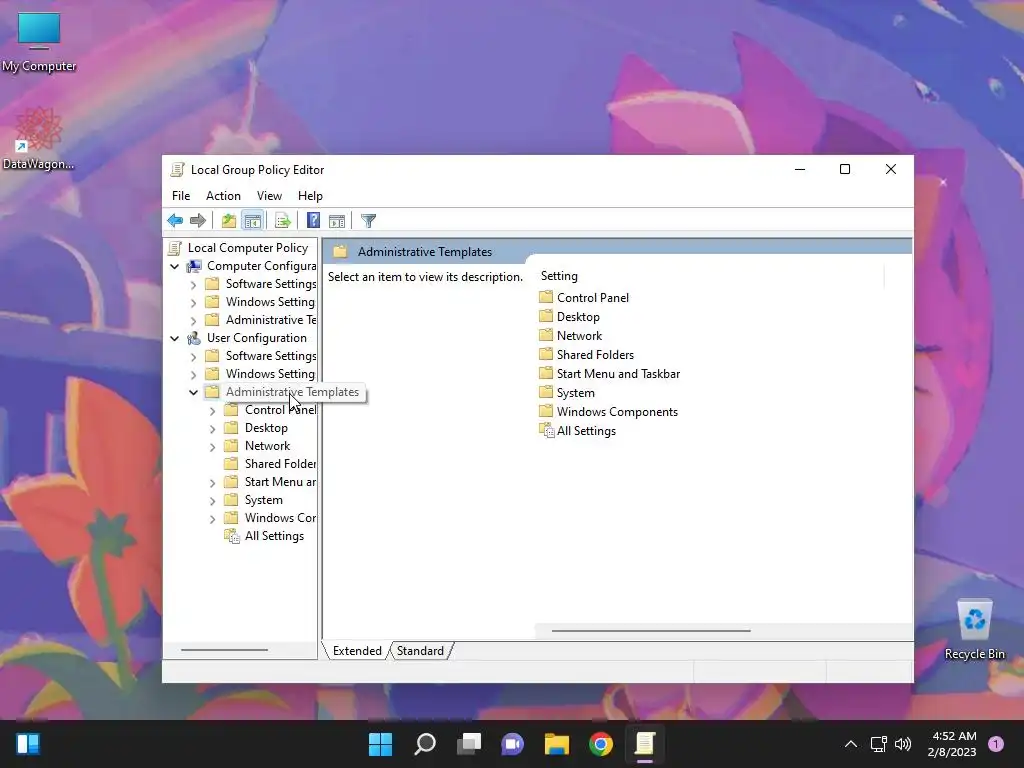This screenshot has width=1024, height=768.
Task: Expand Windows Settings under Computer Configuration
Action: point(193,302)
